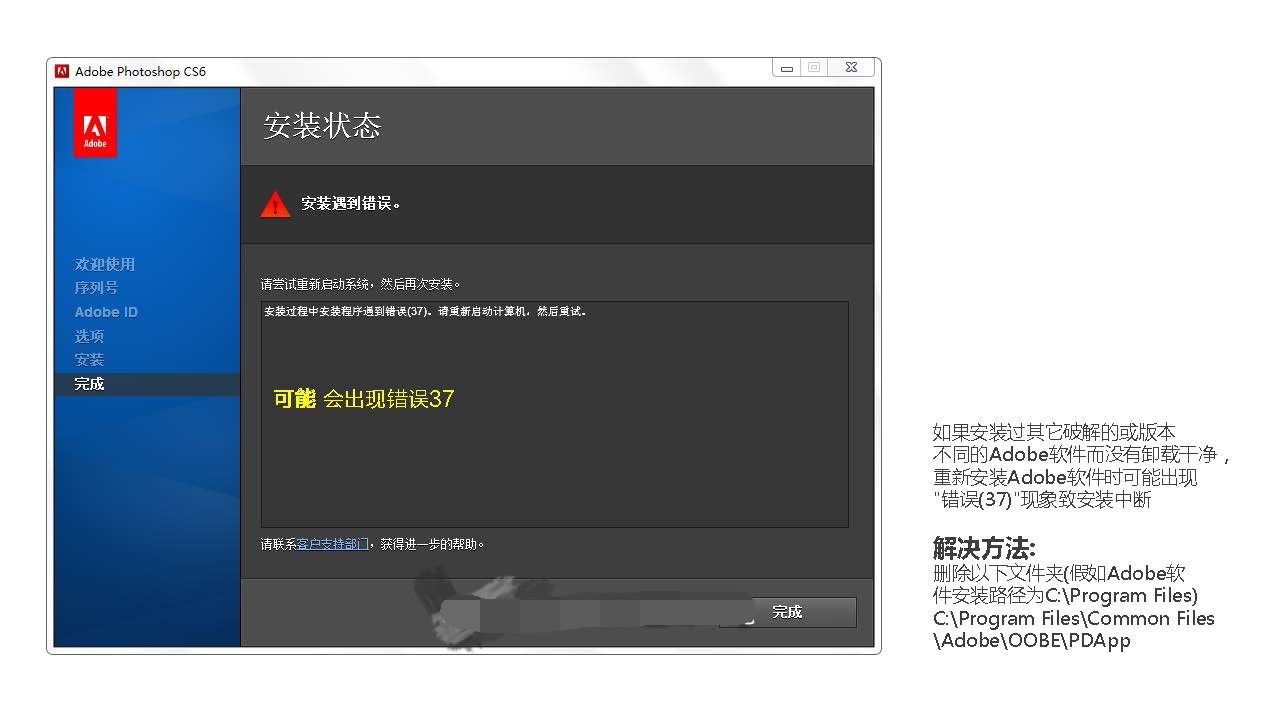This screenshot has height=720, width=1280.
Task: Select the Adobe ID step in sidebar
Action: pyautogui.click(x=106, y=312)
